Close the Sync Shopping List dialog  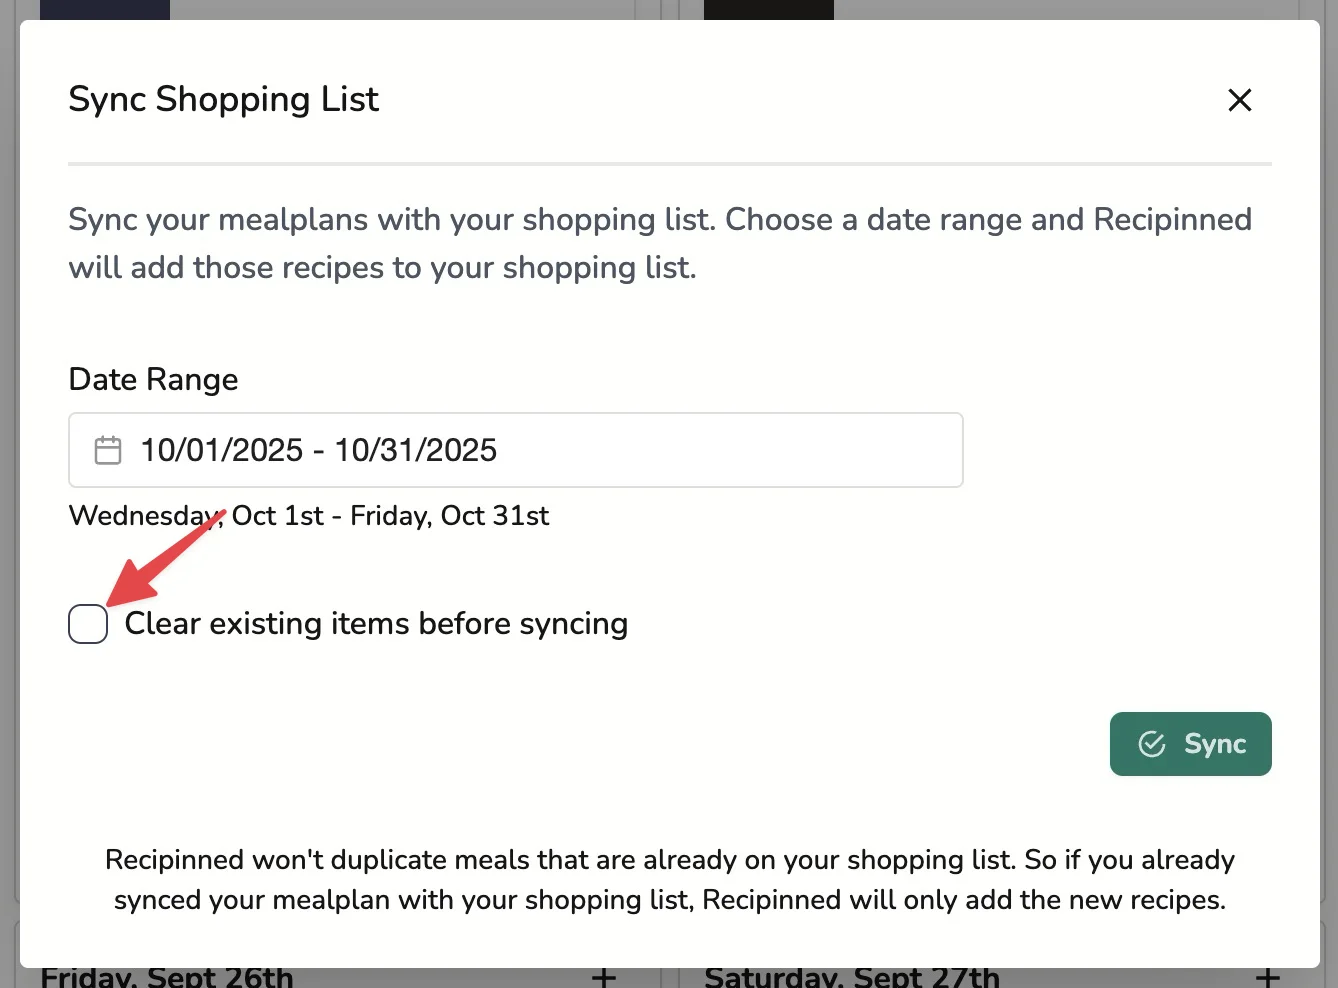1239,100
